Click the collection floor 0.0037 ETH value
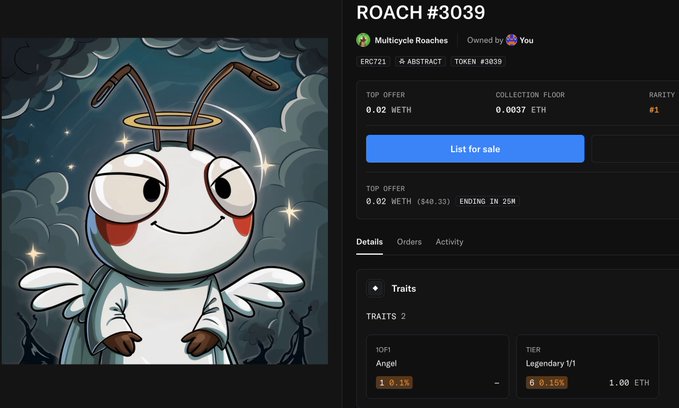This screenshot has height=408, width=679. click(x=521, y=110)
